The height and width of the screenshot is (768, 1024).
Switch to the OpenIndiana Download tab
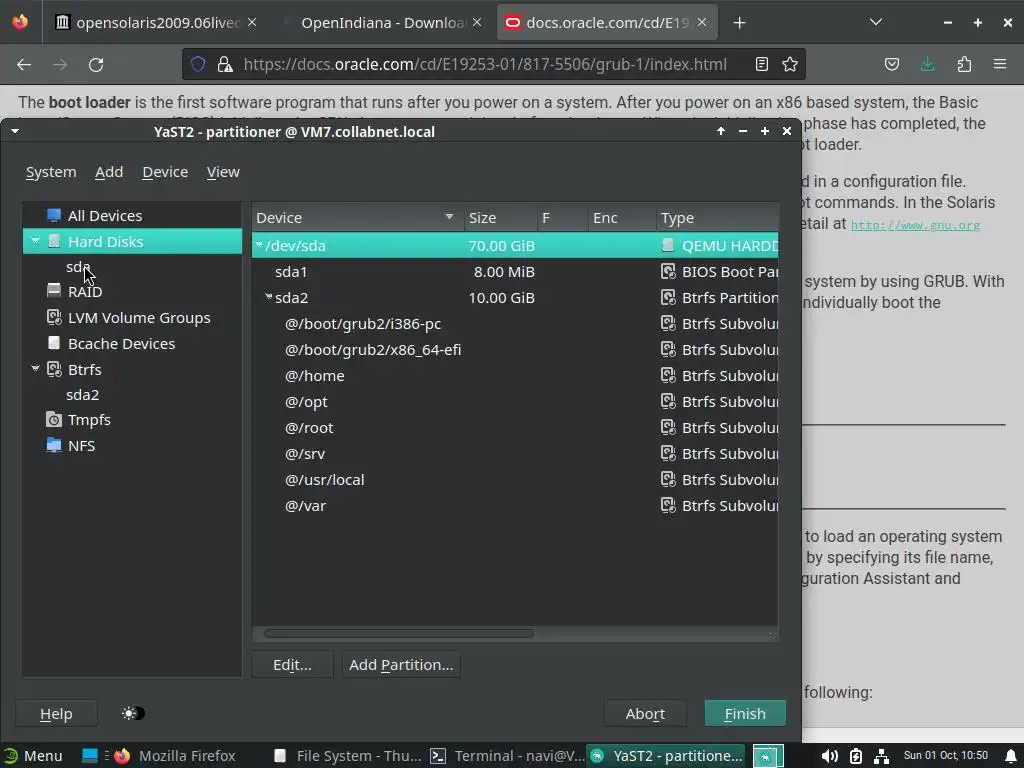pos(382,23)
